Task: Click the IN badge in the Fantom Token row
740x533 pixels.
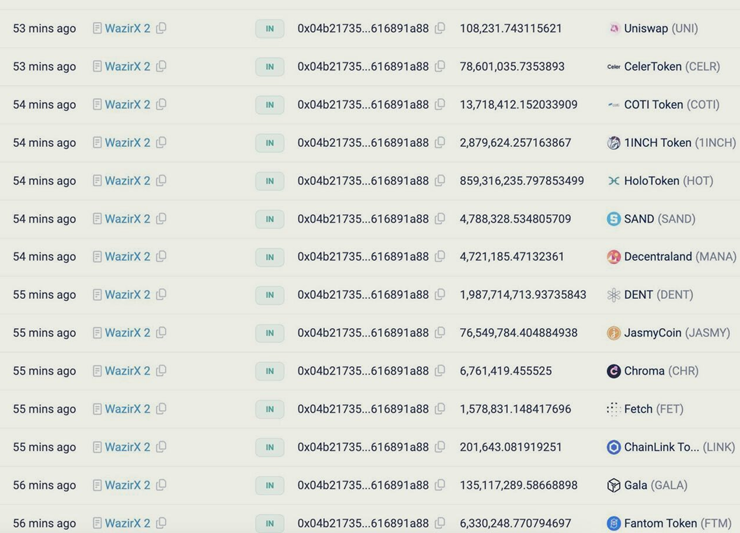Action: point(269,523)
